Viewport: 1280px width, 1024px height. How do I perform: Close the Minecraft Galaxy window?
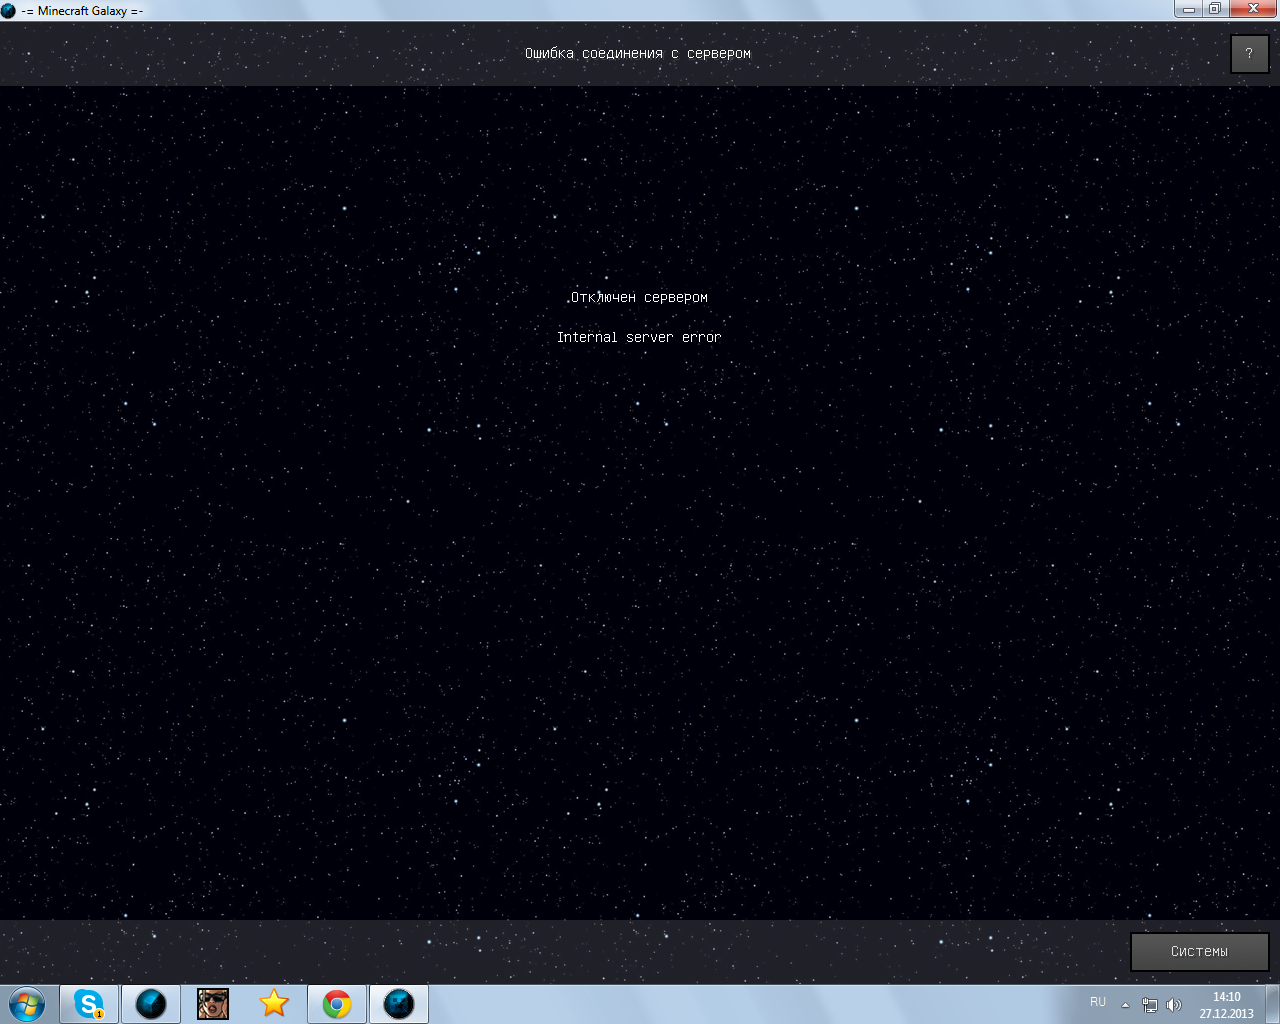[x=1253, y=9]
